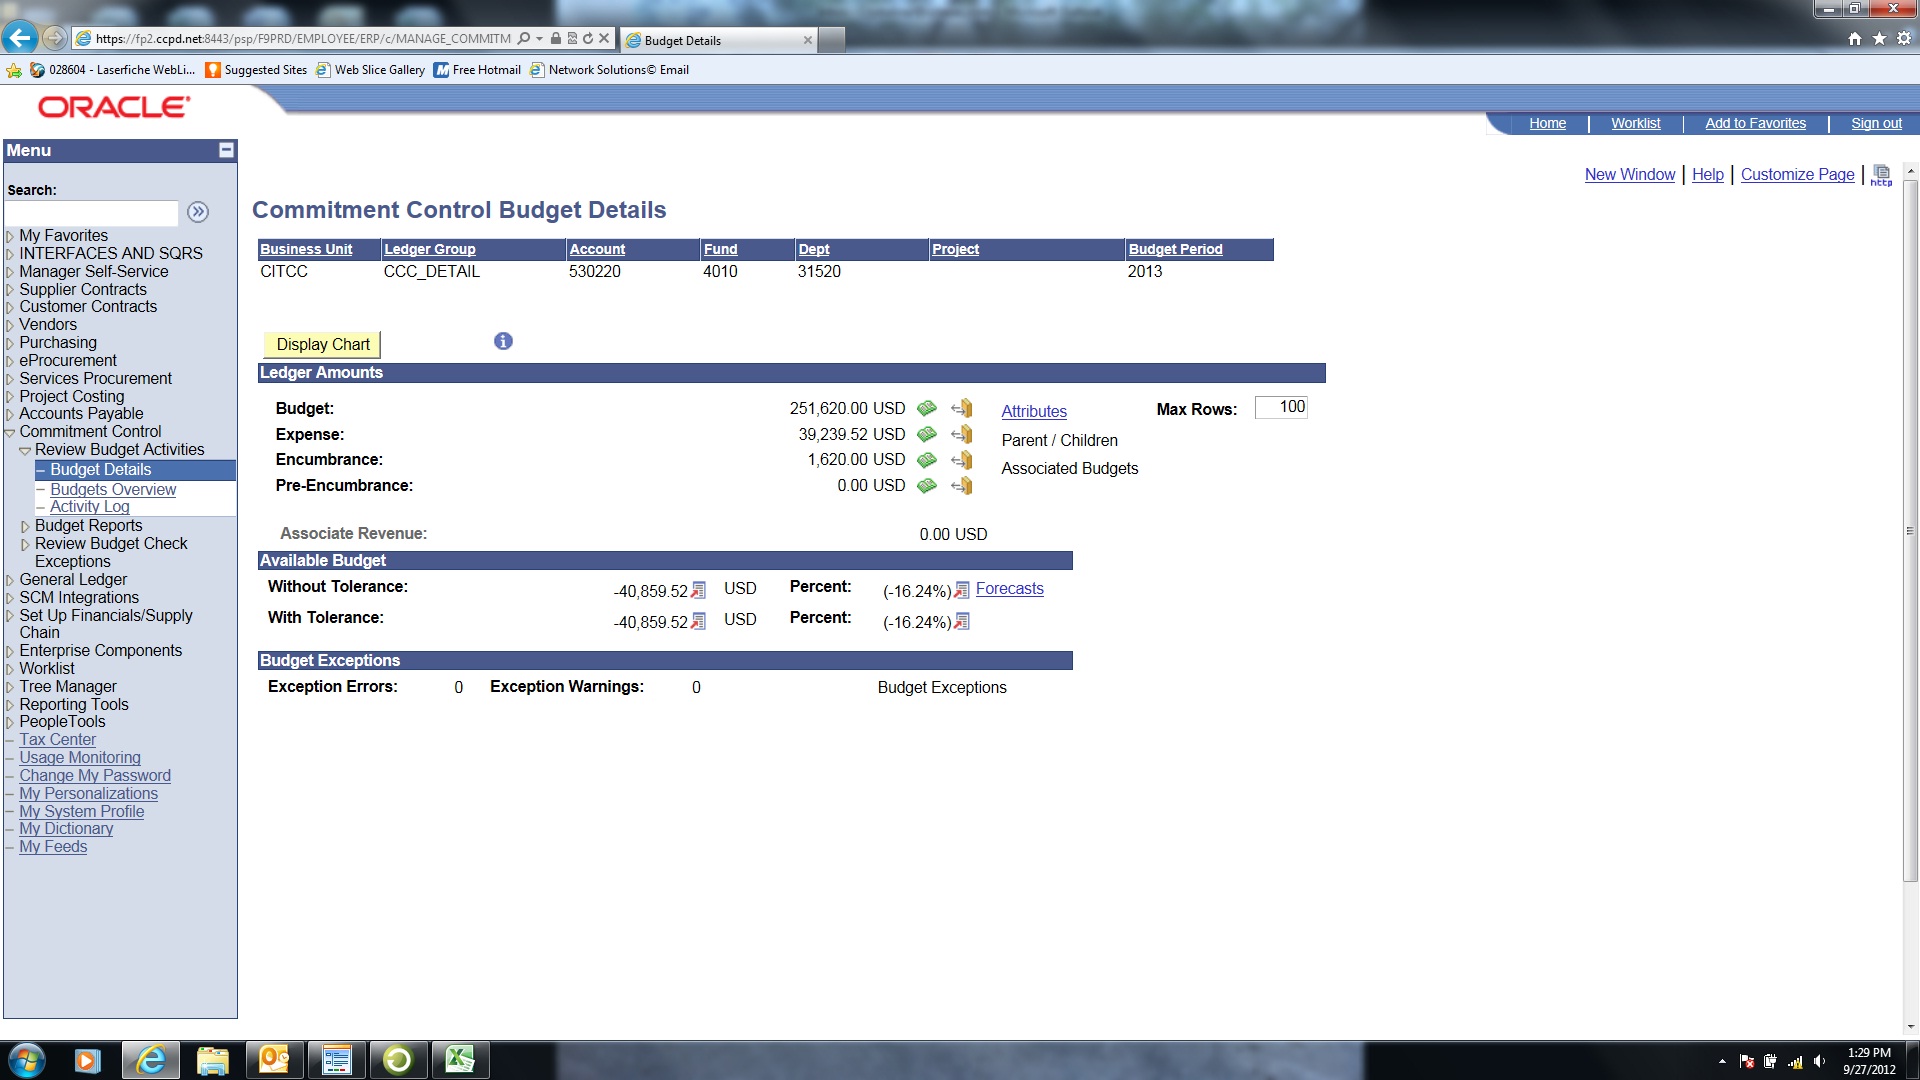Screen dimensions: 1920x1080
Task: Click the Pre-Encumbrance row activity log icon
Action: 962,486
